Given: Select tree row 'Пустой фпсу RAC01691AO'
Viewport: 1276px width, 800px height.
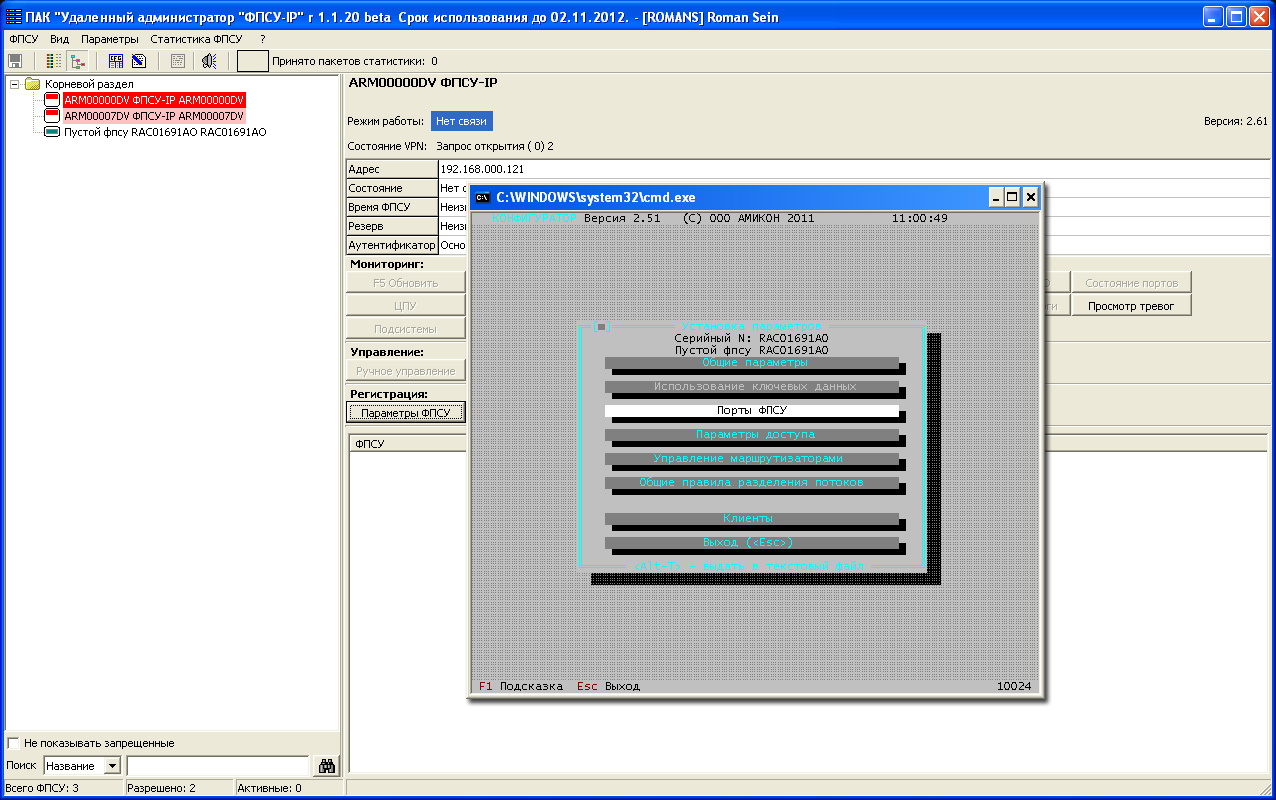Looking at the screenshot, I should (x=165, y=132).
